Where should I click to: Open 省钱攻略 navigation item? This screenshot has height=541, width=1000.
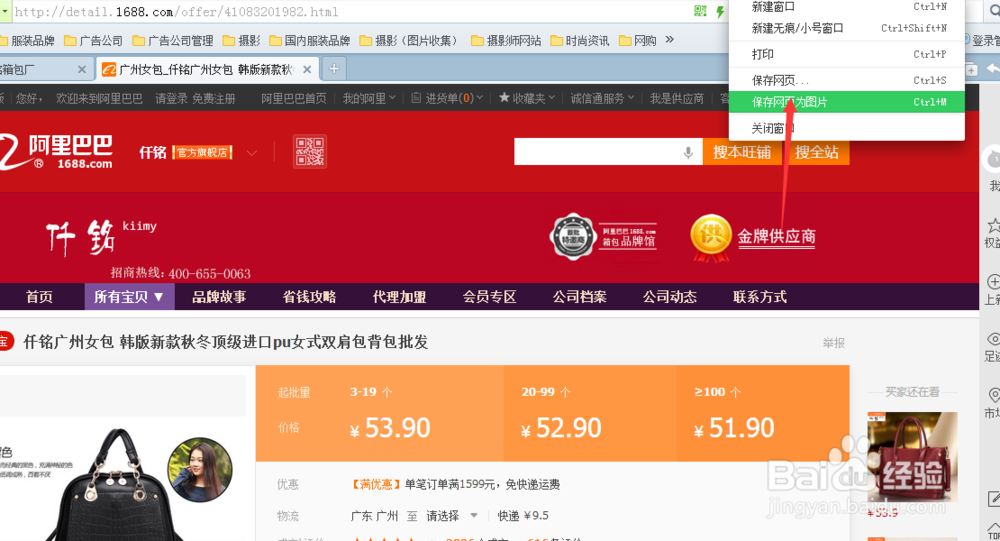[x=309, y=297]
